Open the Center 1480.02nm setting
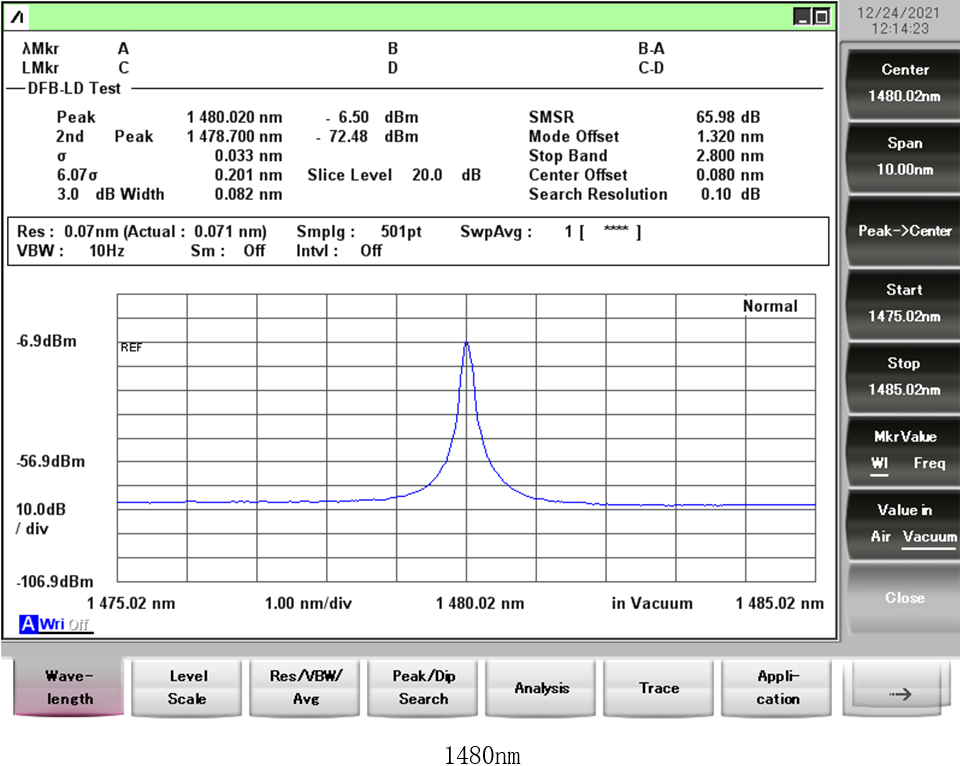This screenshot has height=766, width=960. 904,83
